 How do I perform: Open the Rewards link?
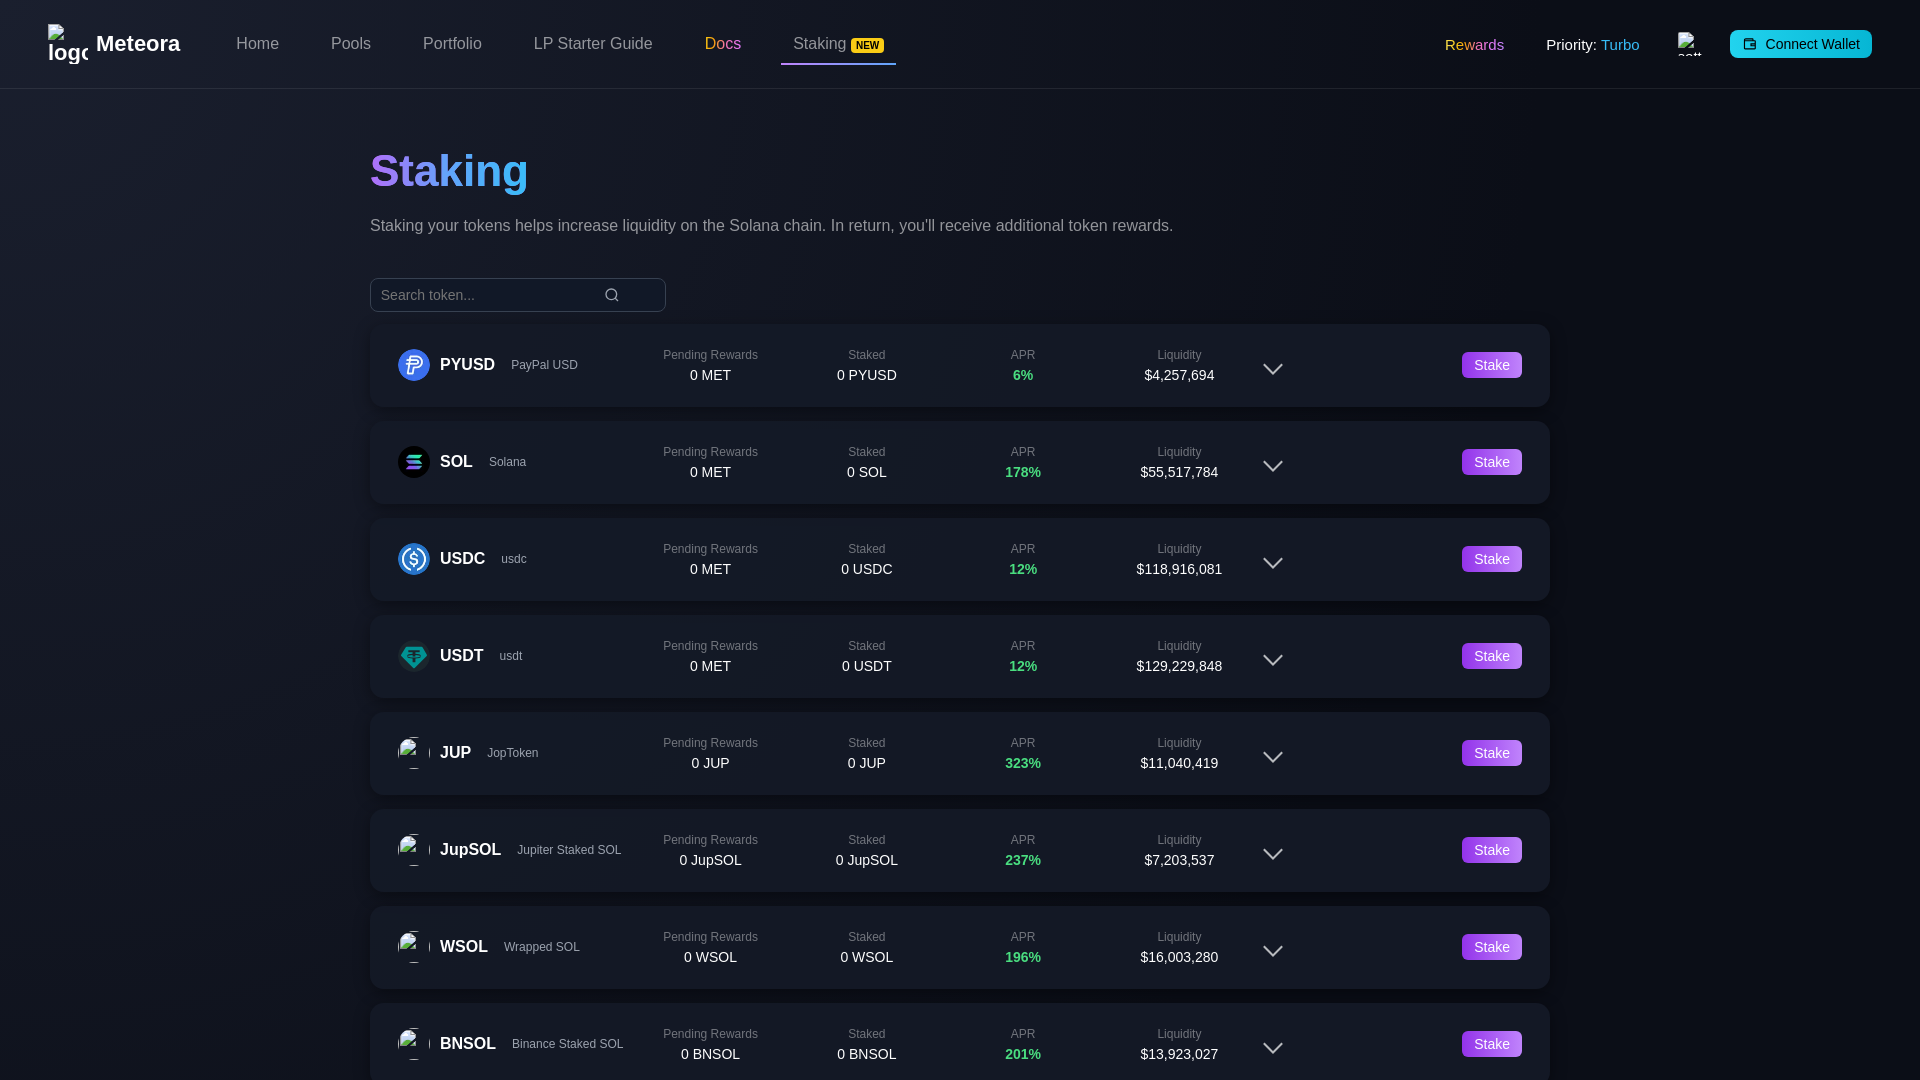click(1474, 45)
